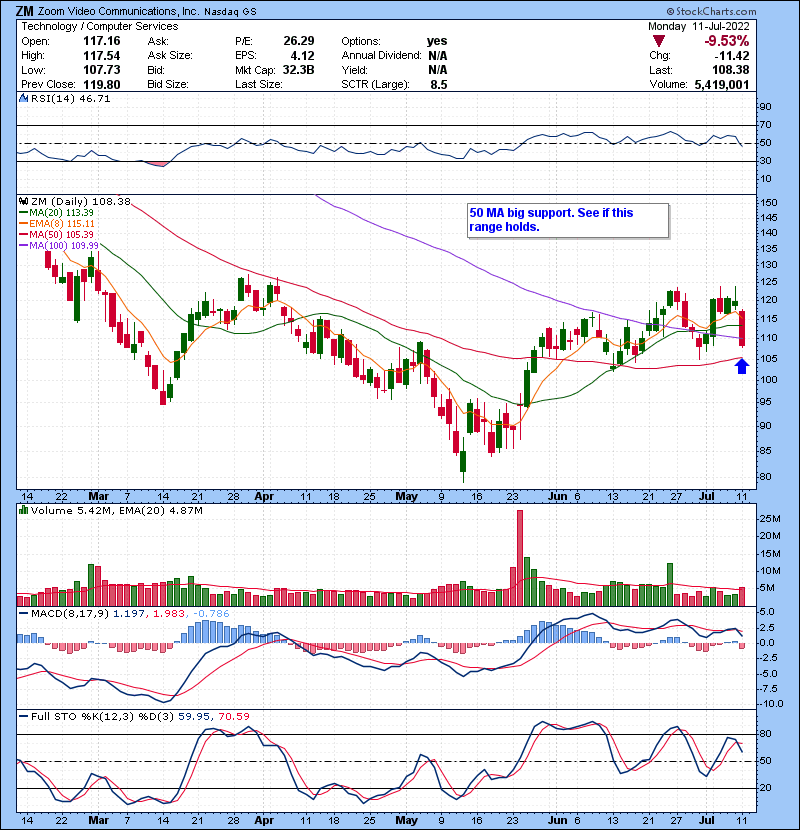Click the Technology / Computer Services sector text

[x=100, y=26]
